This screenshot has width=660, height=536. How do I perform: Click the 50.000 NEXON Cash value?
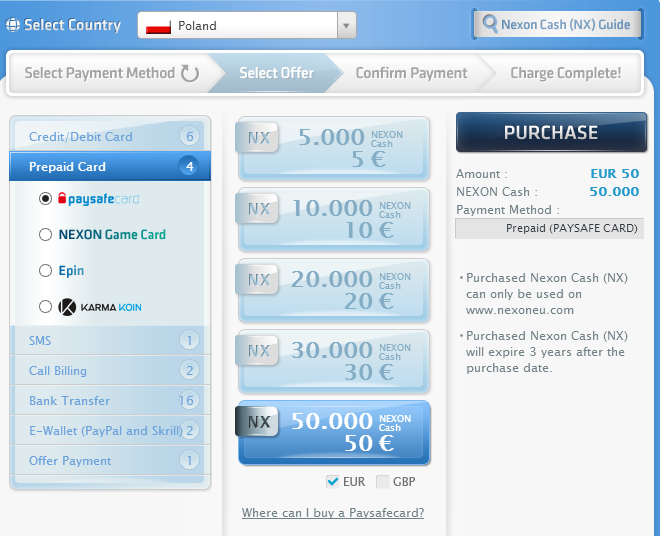614,192
